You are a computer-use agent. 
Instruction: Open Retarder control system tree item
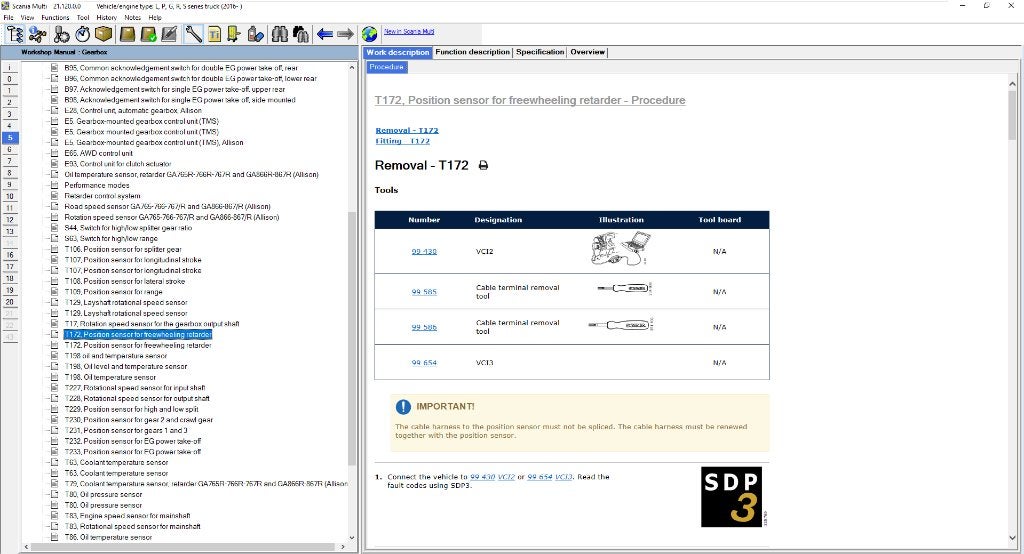[x=102, y=196]
